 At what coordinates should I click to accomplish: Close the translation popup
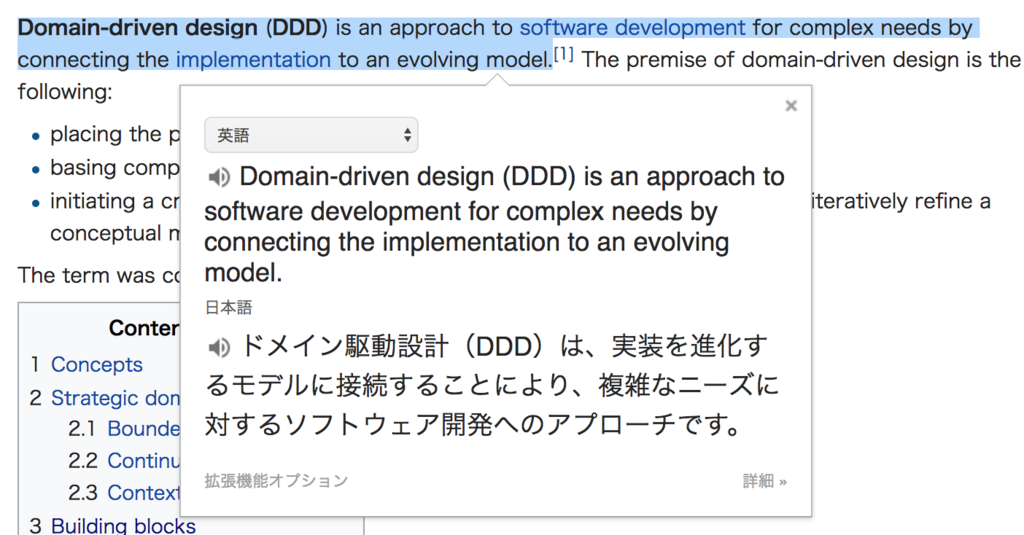click(x=791, y=106)
